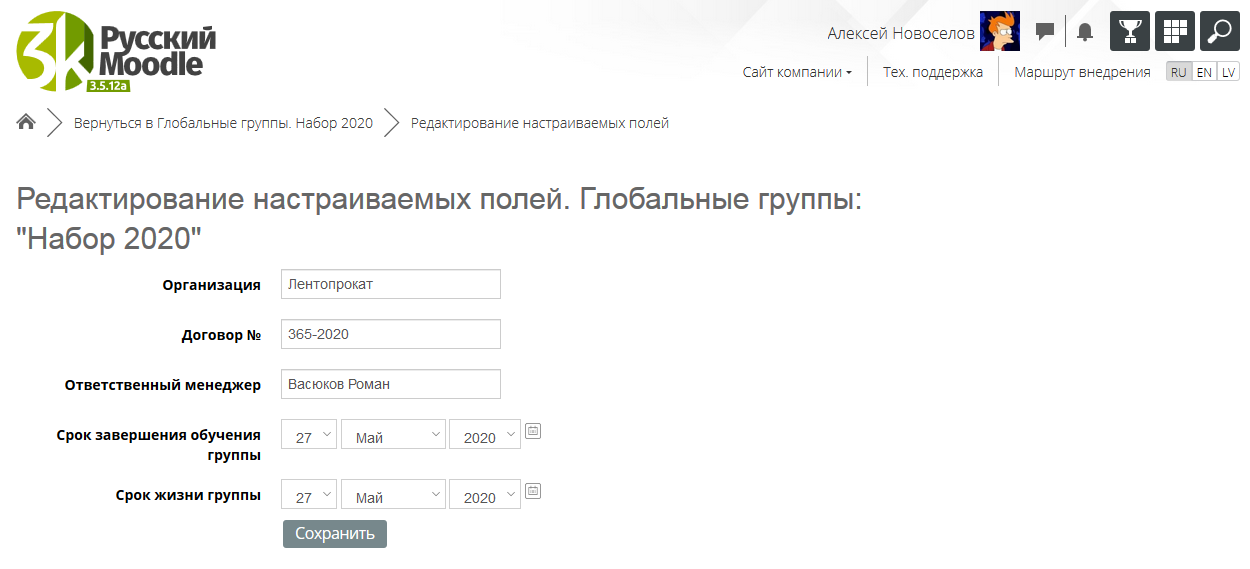The image size is (1250, 569).
Task: Open the Сайт компании menu
Action: (x=797, y=72)
